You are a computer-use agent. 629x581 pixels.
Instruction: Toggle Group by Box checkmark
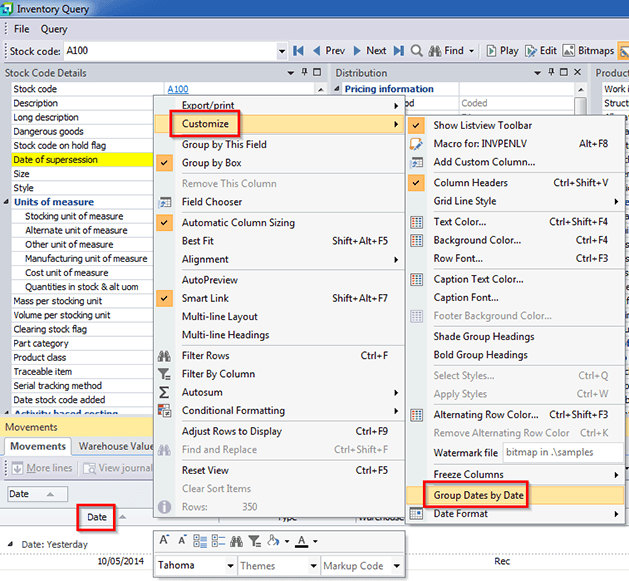pos(164,163)
